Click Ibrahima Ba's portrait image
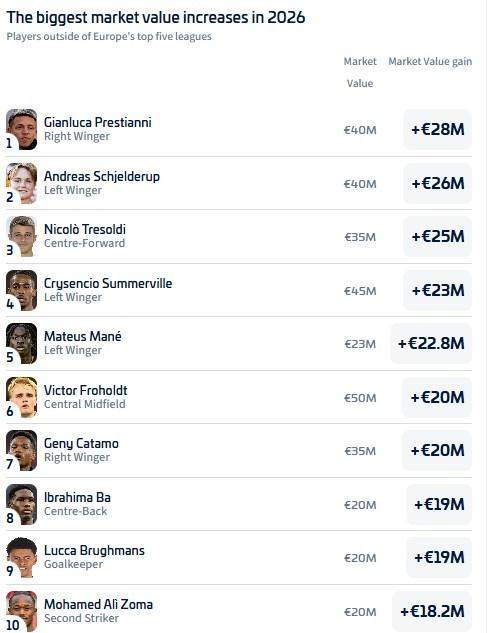Image resolution: width=493 pixels, height=633 pixels. (22, 504)
